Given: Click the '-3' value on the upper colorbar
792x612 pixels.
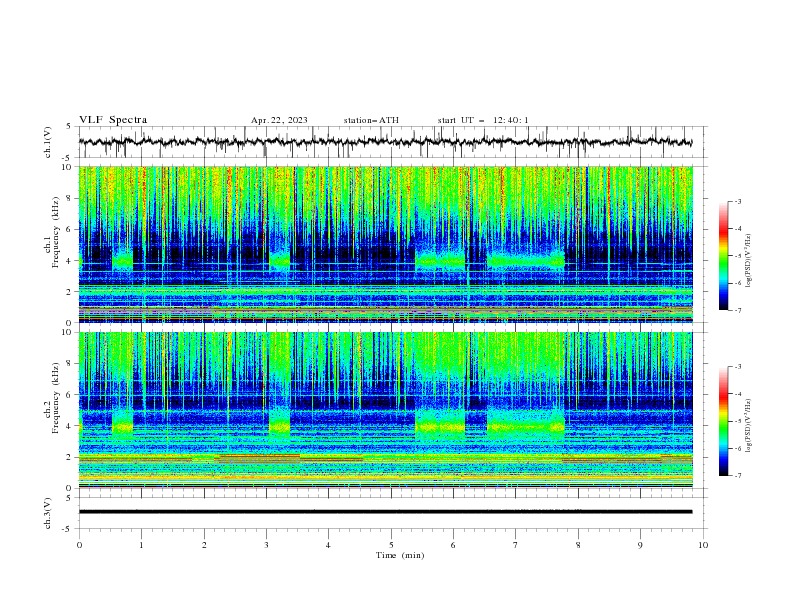Looking at the screenshot, I should (x=737, y=201).
